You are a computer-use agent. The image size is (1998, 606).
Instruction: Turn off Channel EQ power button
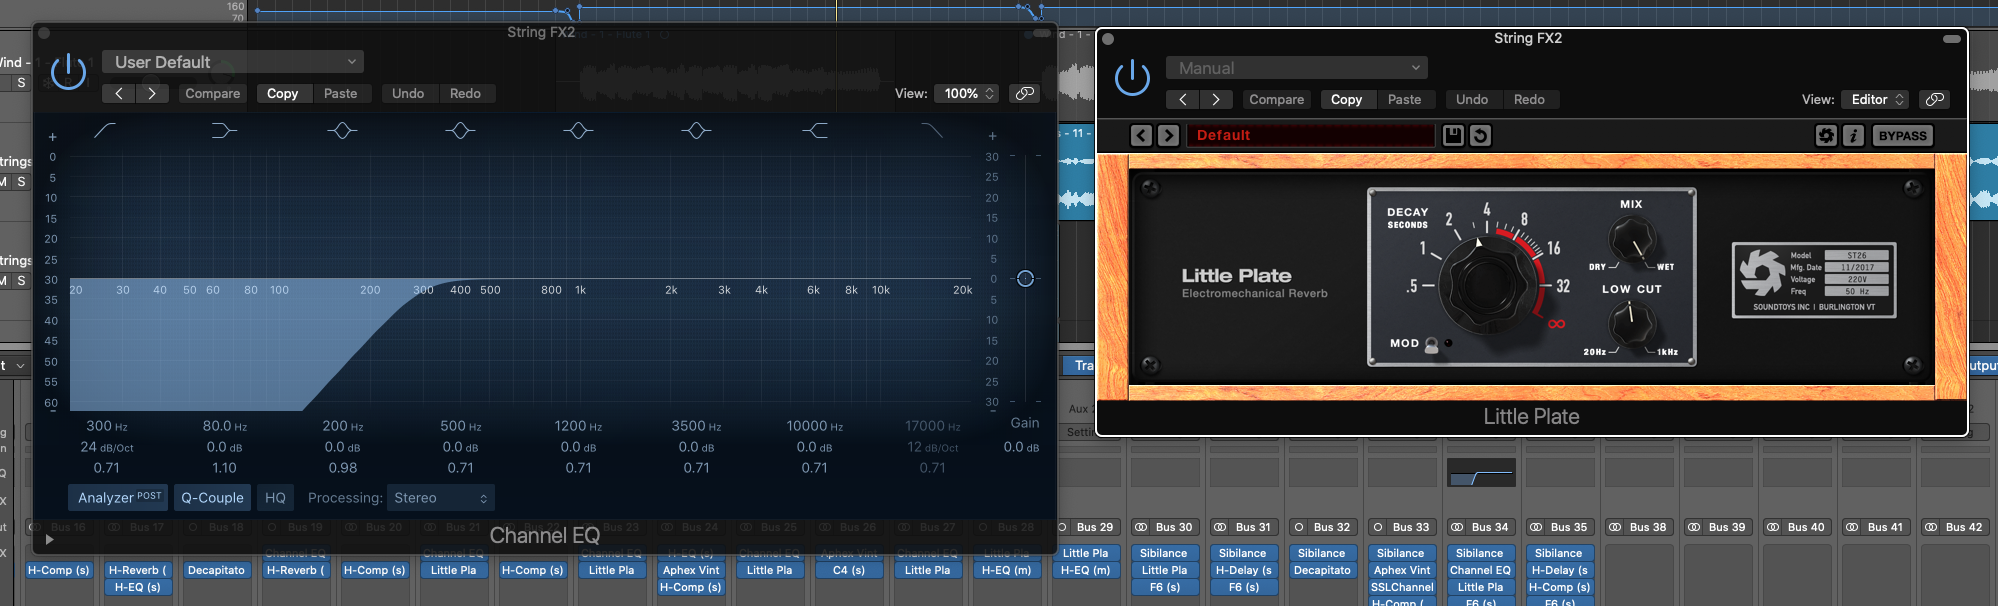[69, 71]
